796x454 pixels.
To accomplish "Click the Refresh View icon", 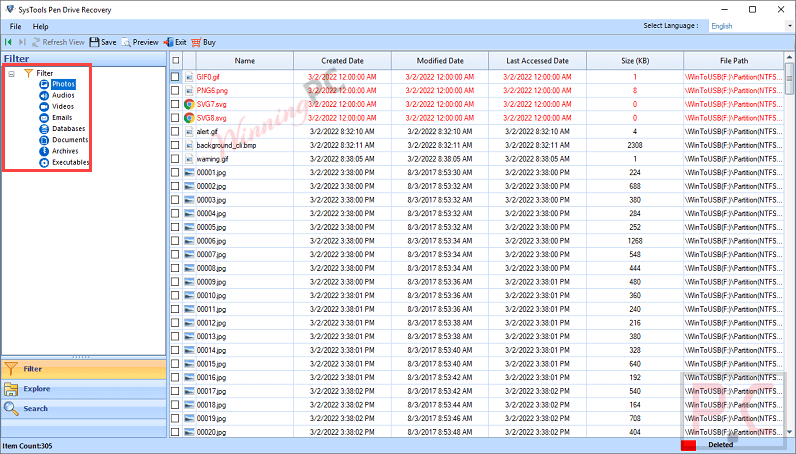I will pos(36,42).
